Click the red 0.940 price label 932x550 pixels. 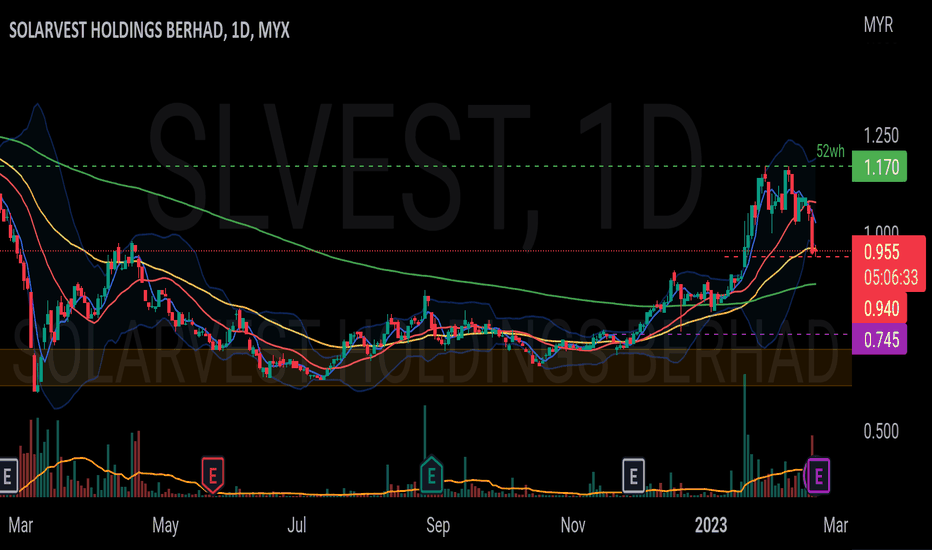[x=880, y=308]
